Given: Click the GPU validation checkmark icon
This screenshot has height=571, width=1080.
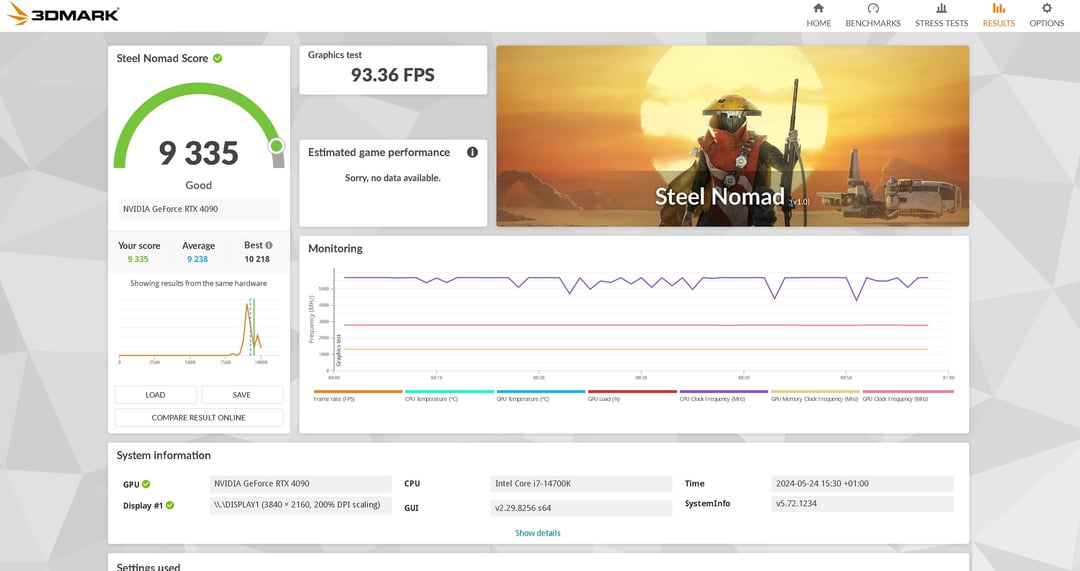Looking at the screenshot, I should tap(146, 484).
